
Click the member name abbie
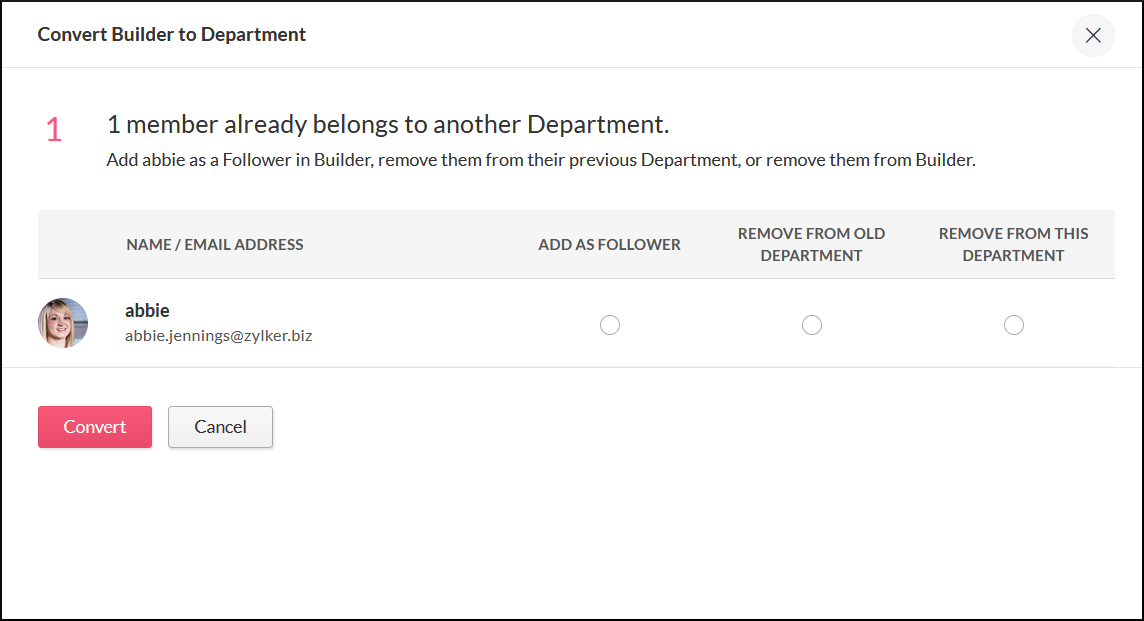[x=147, y=311]
